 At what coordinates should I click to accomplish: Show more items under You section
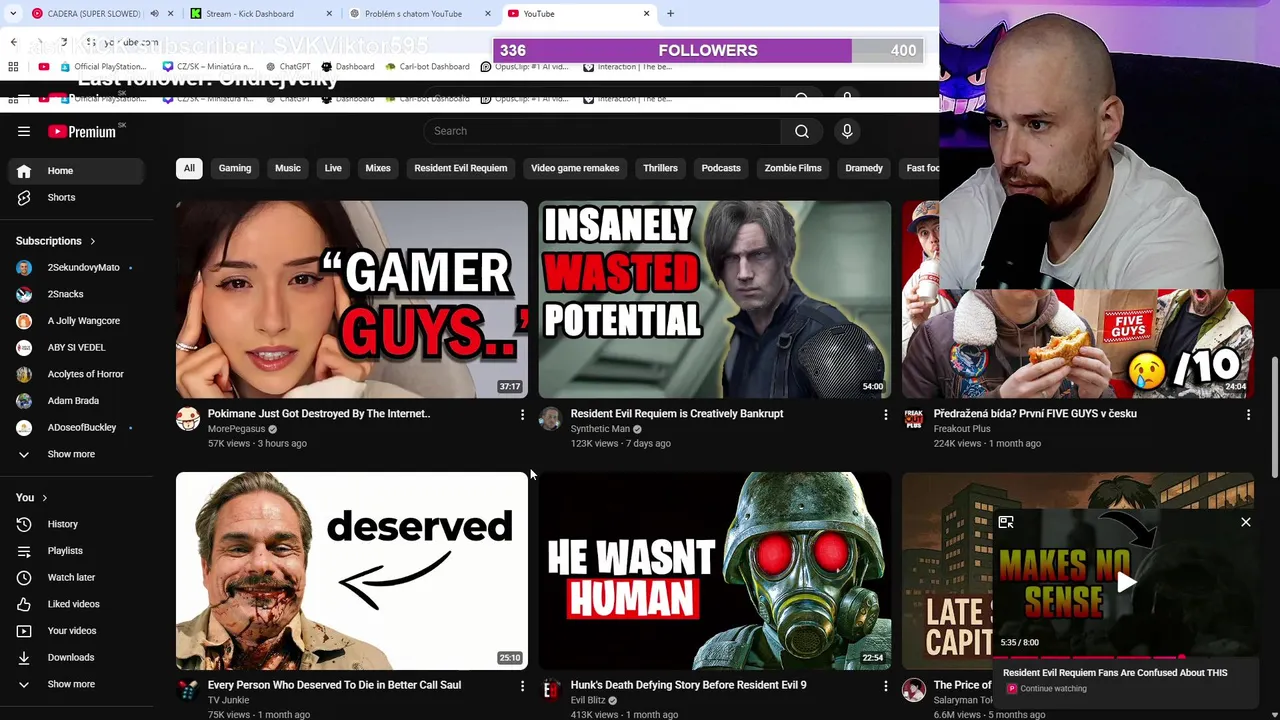76,684
